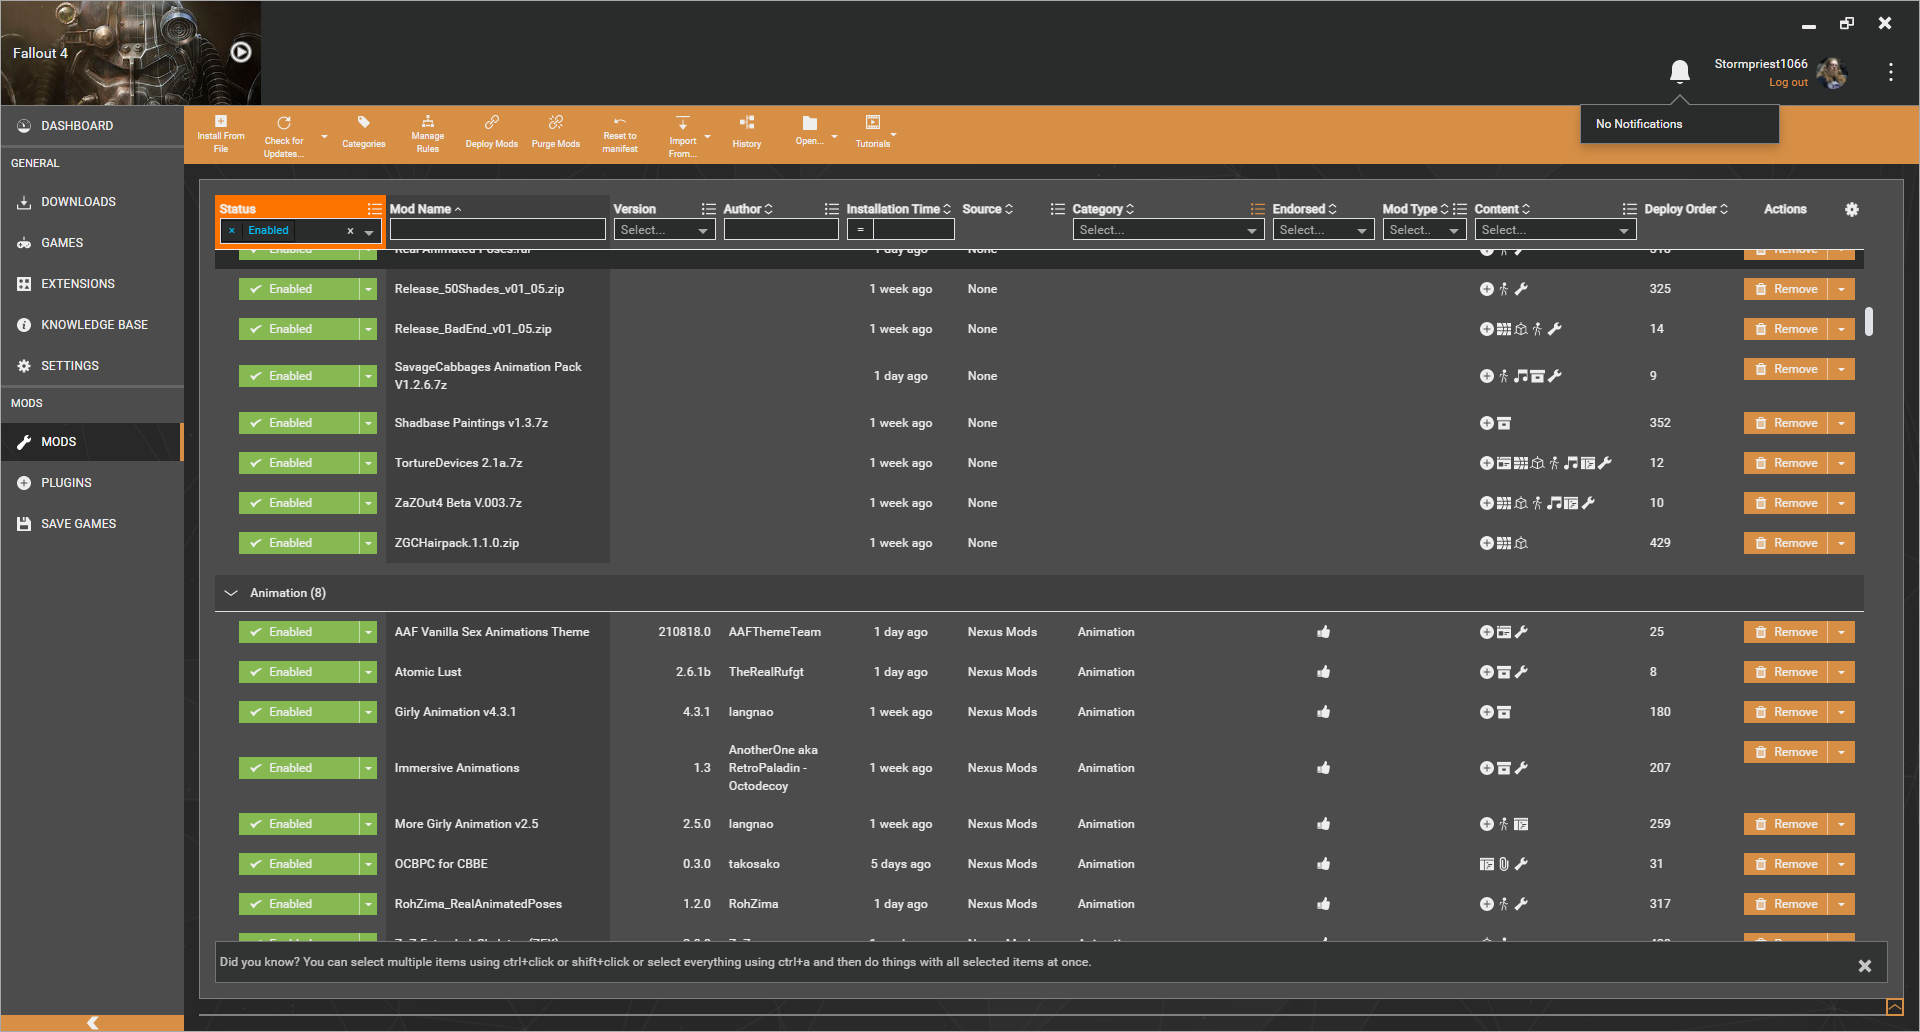Screen dimensions: 1920x1032
Task: Go to Plugins in sidebar
Action: 66,483
